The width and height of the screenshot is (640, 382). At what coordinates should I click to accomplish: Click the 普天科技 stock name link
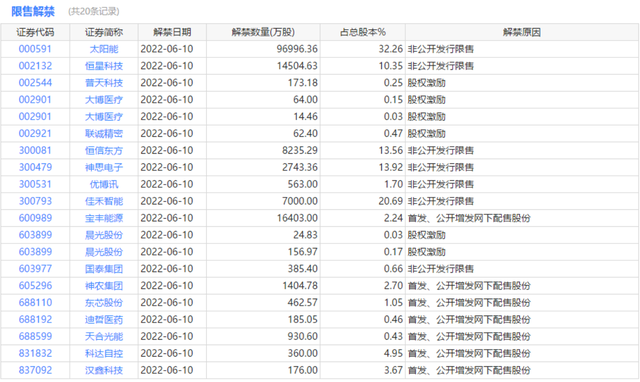pos(104,83)
